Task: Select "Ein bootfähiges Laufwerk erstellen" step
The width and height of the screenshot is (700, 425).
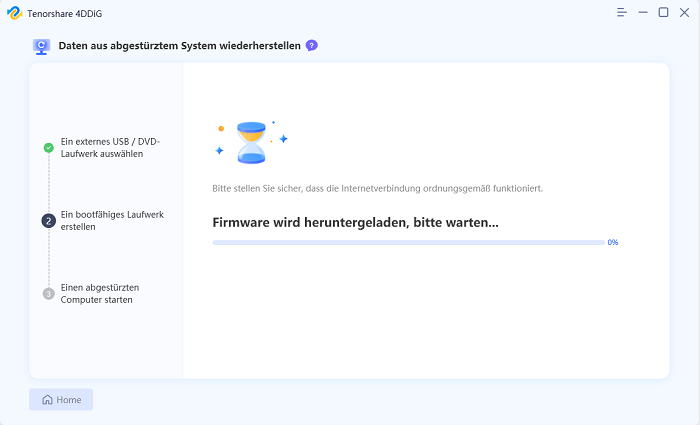Action: pyautogui.click(x=112, y=221)
